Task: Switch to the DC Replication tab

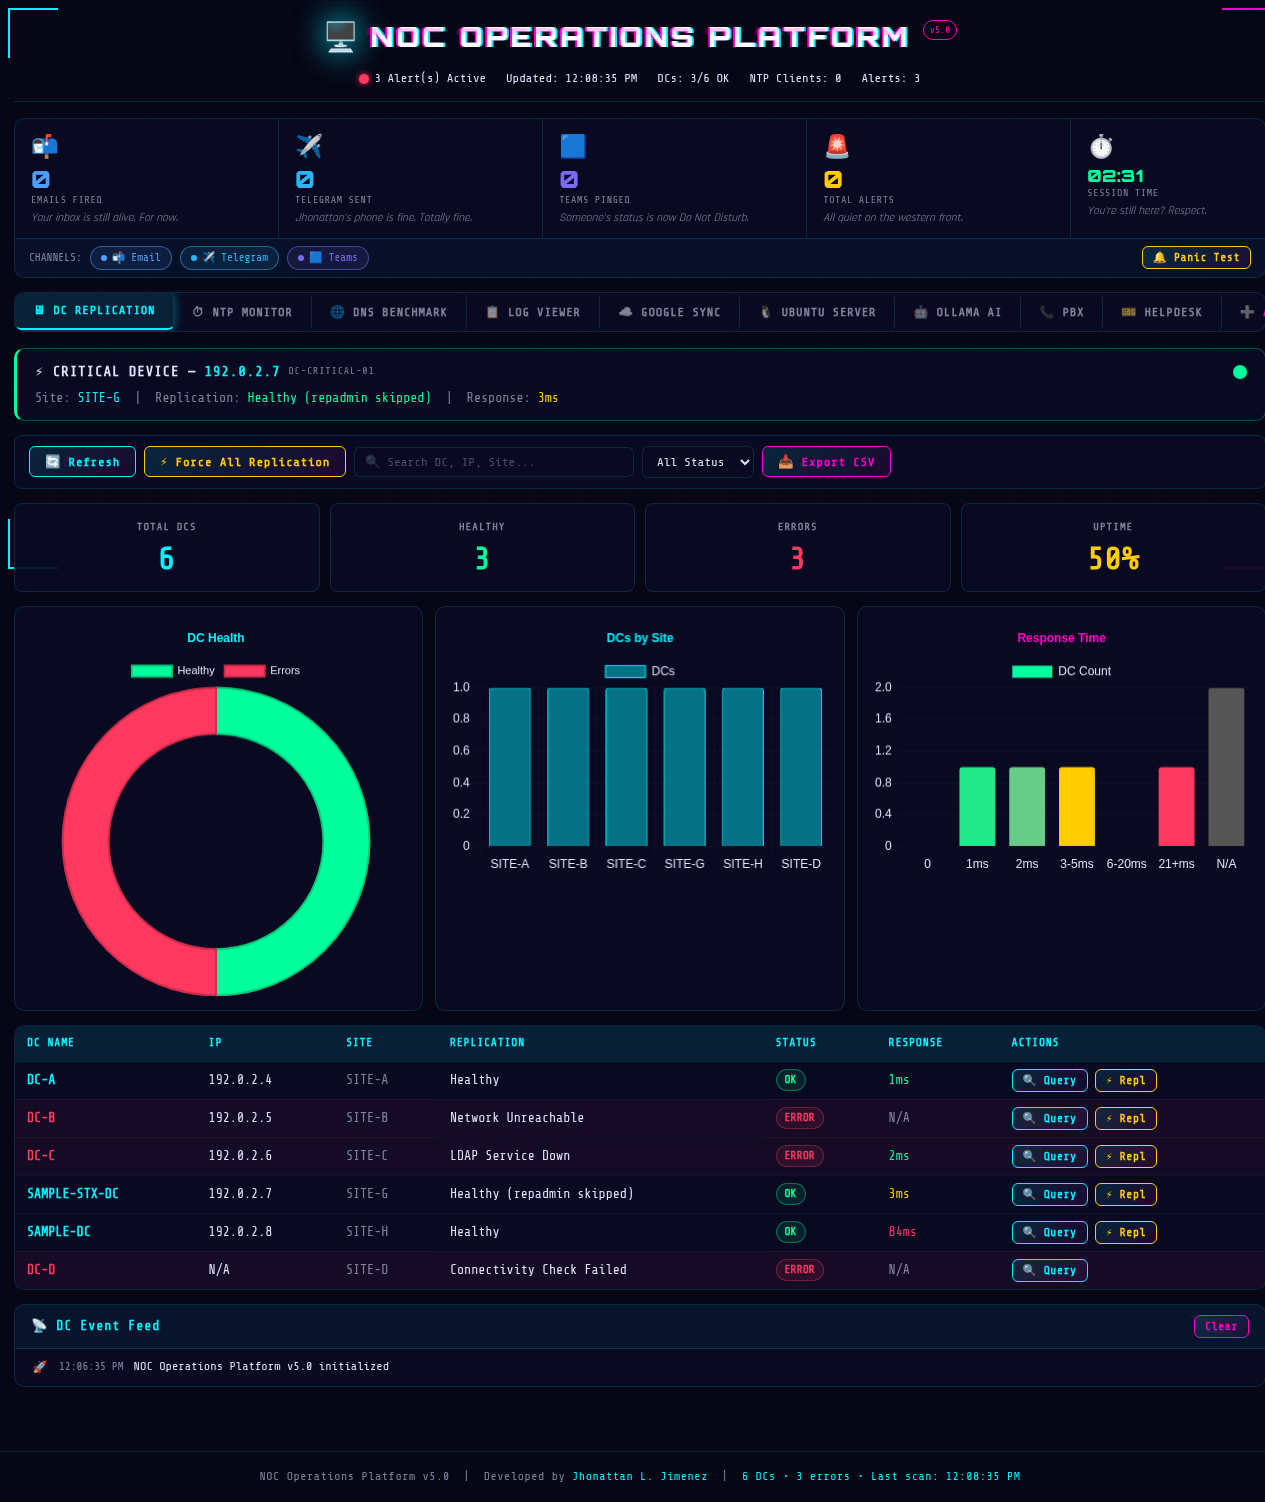Action: coord(95,311)
